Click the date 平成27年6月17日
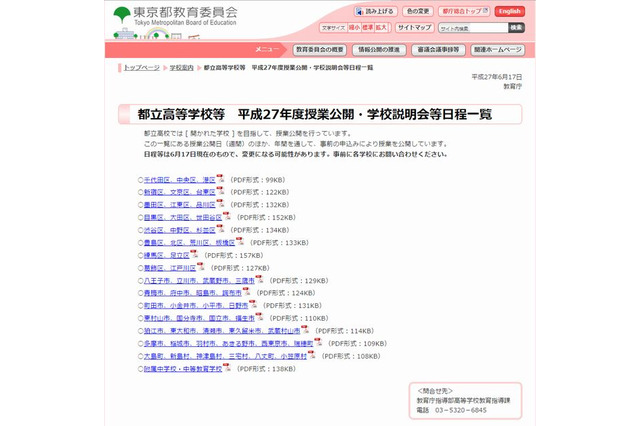The height and width of the screenshot is (426, 640). [x=497, y=77]
